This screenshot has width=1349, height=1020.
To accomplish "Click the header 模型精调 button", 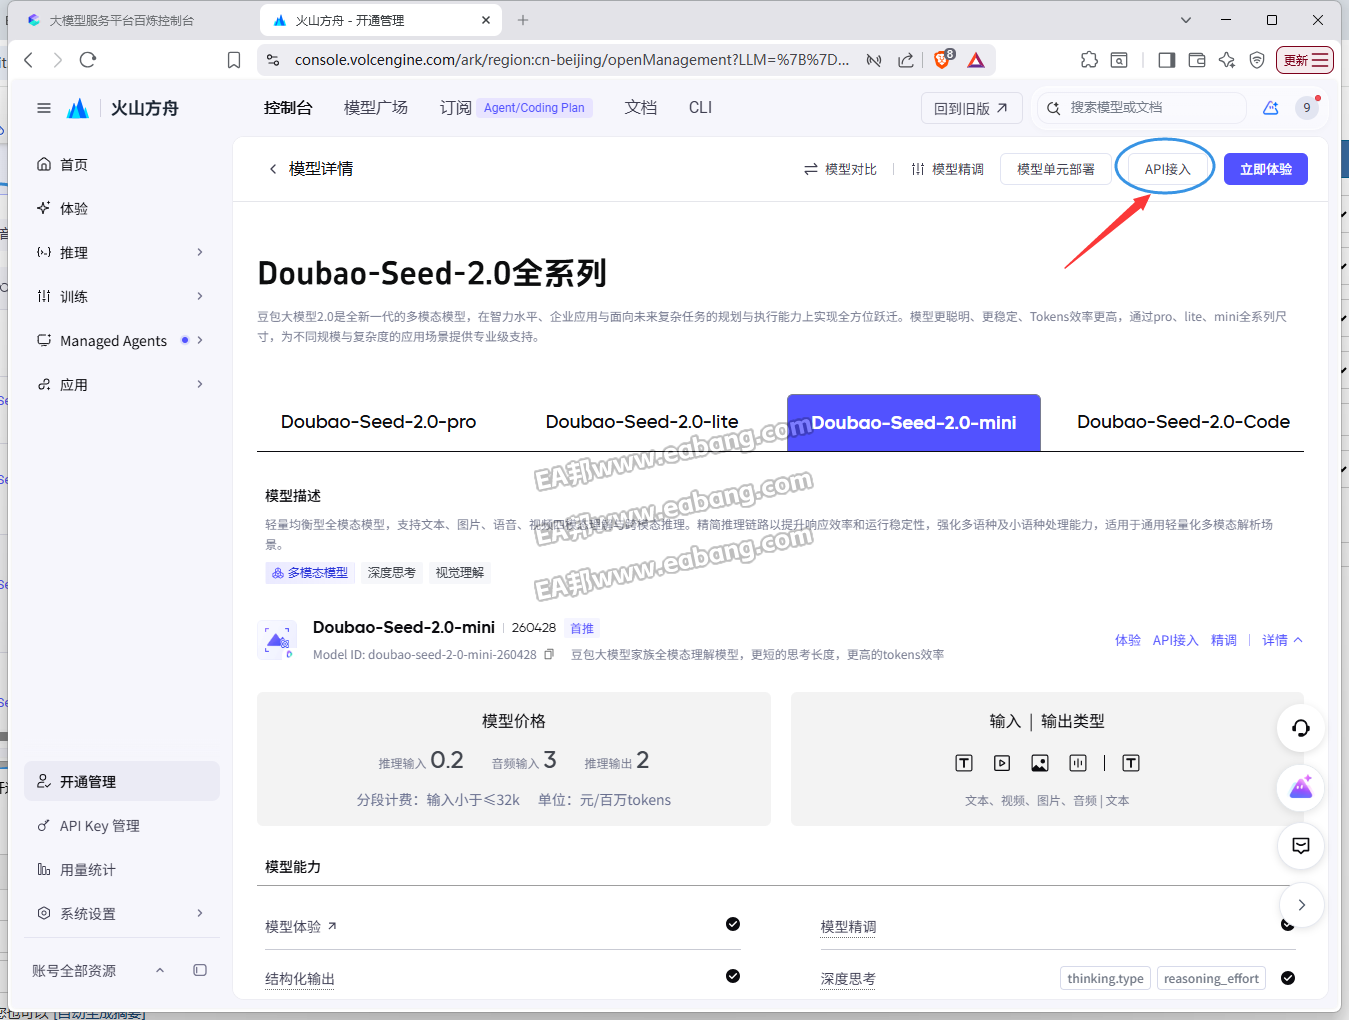I will tap(947, 169).
